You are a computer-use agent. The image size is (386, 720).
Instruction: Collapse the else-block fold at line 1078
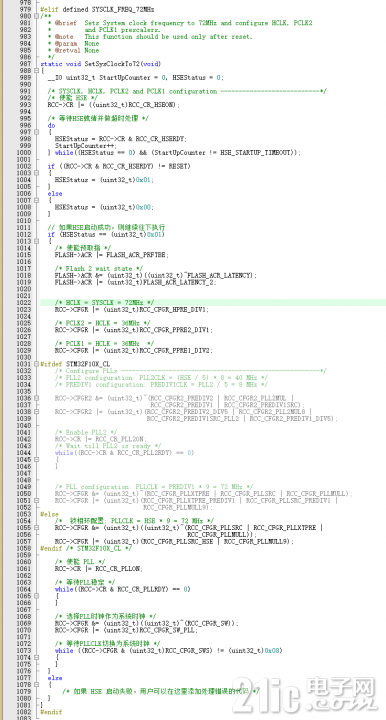(36, 684)
